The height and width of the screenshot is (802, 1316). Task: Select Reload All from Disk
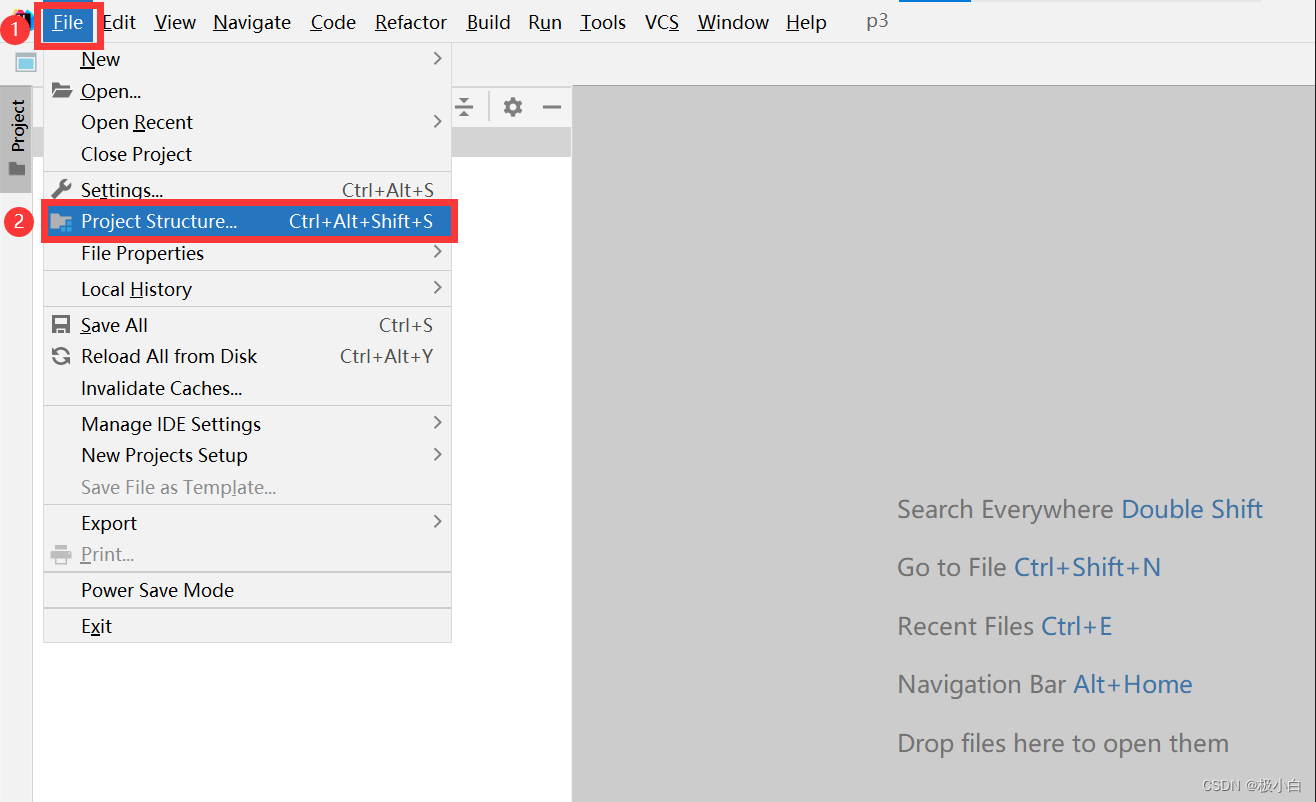(247, 356)
